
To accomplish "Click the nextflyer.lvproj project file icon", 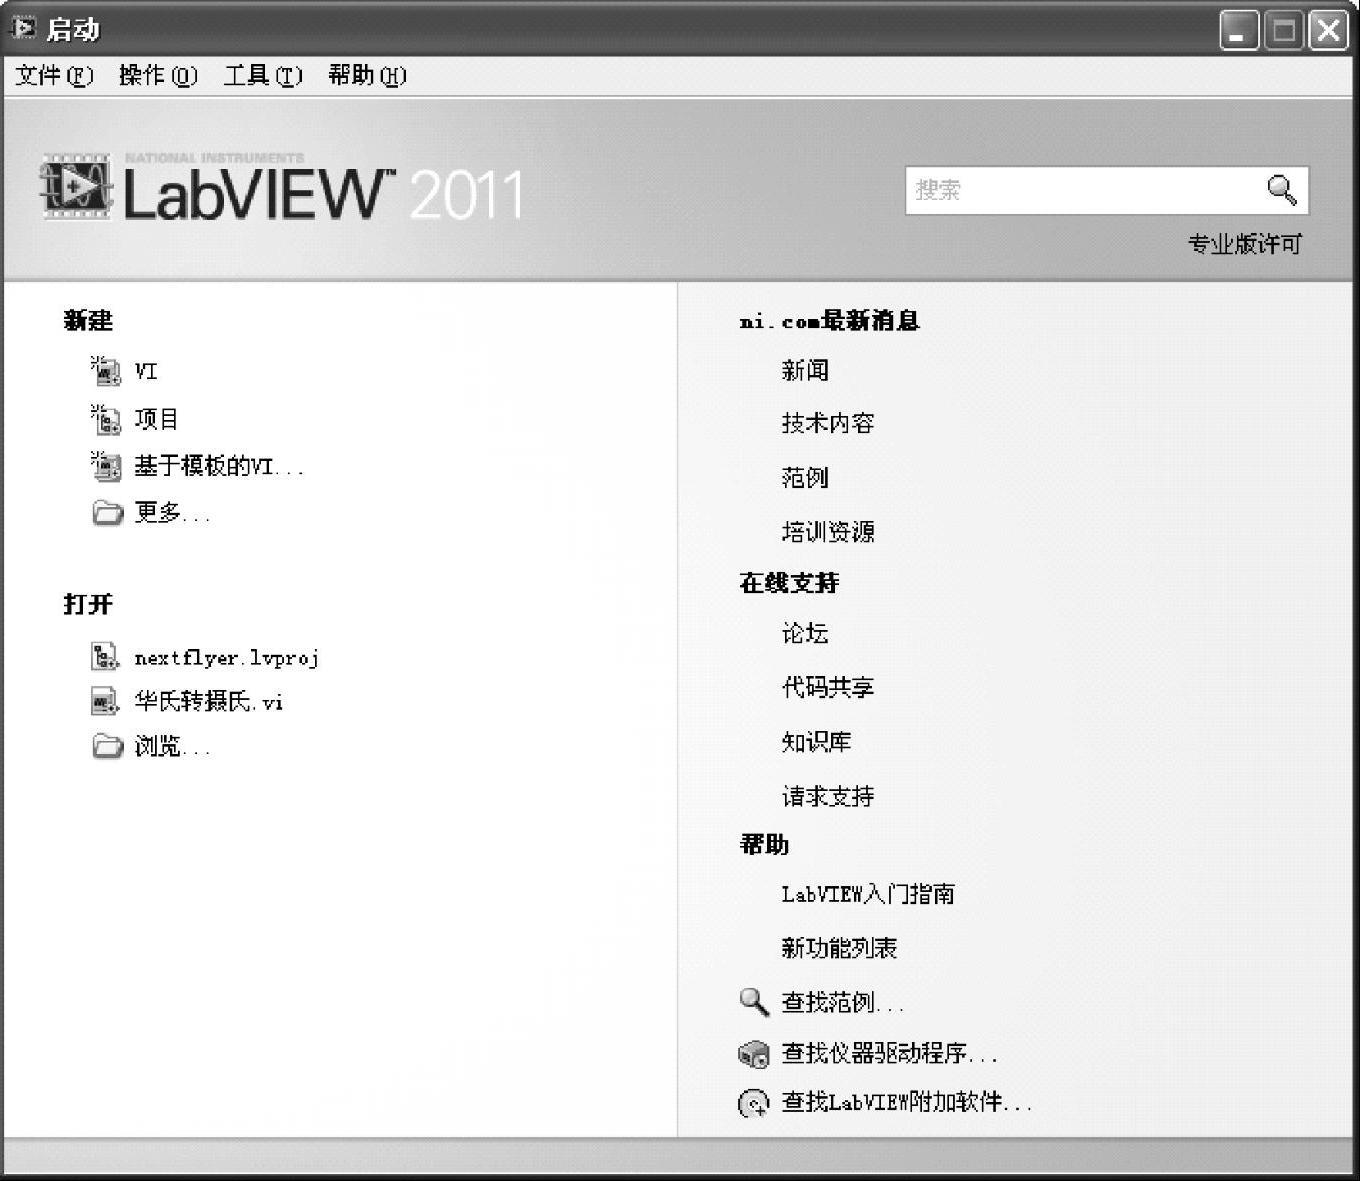I will (x=105, y=657).
